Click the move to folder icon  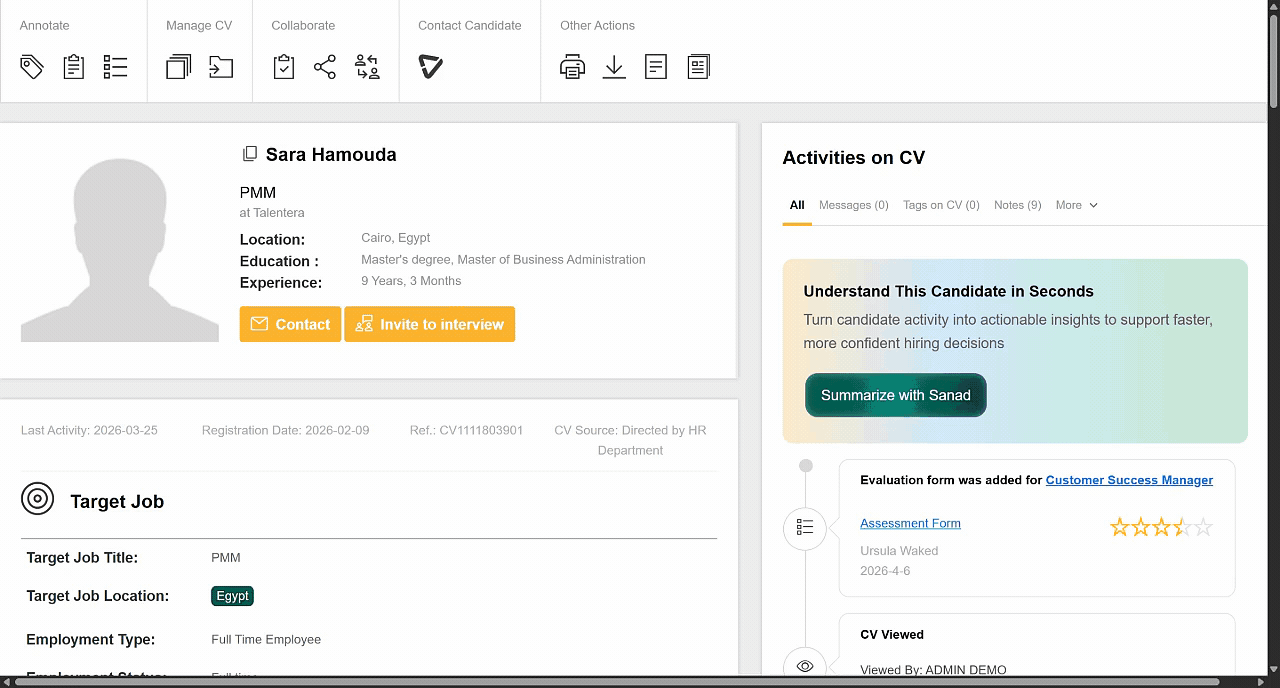pyautogui.click(x=220, y=67)
